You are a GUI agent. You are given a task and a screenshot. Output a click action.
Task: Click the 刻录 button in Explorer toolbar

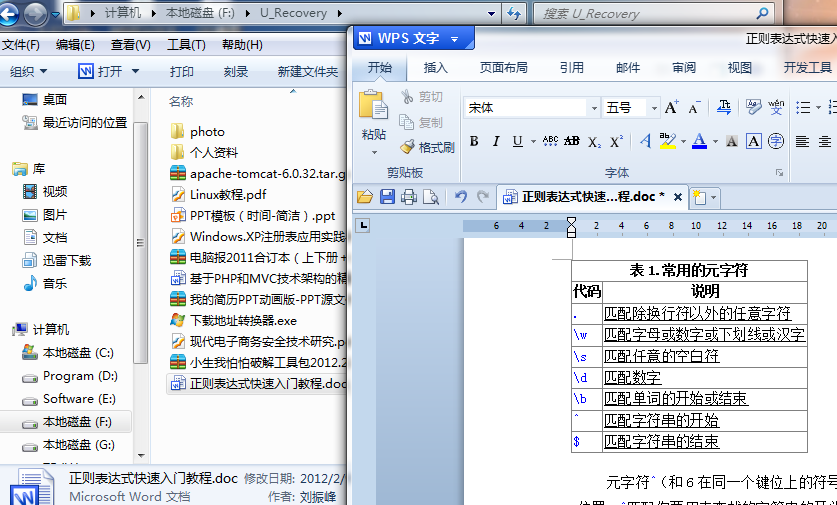point(236,71)
